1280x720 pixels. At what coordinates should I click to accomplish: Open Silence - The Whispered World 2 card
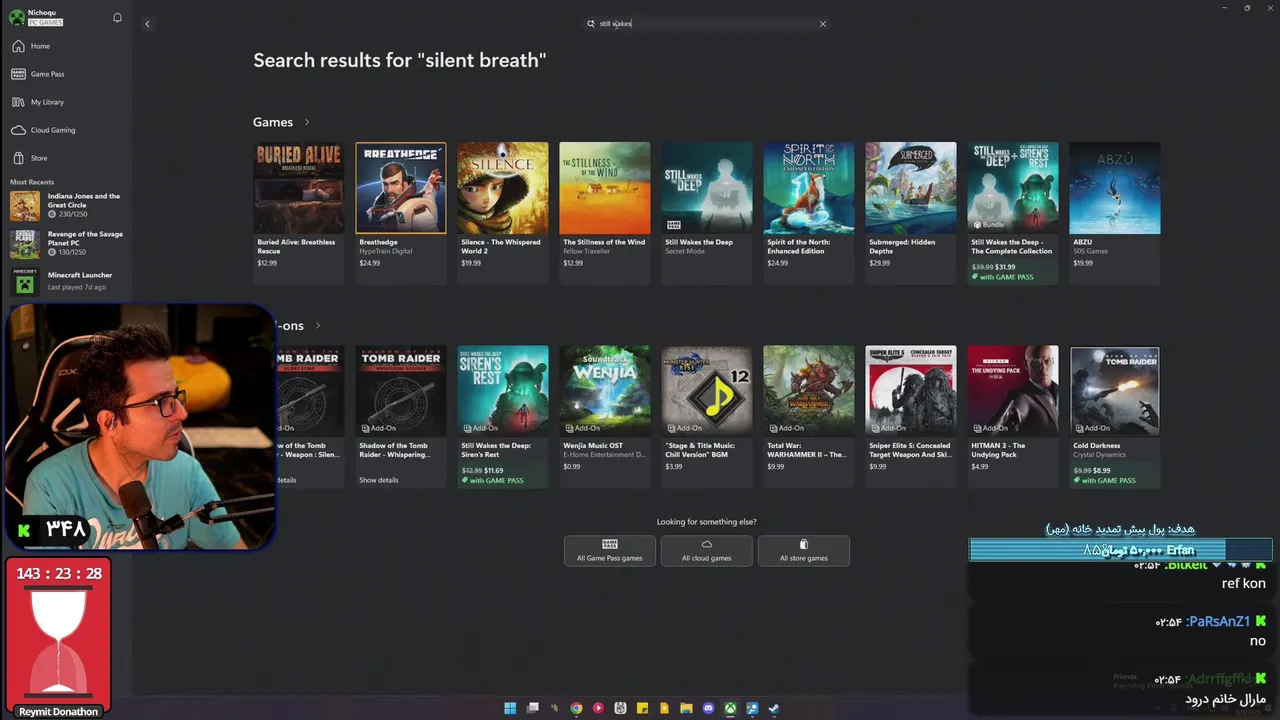[503, 213]
